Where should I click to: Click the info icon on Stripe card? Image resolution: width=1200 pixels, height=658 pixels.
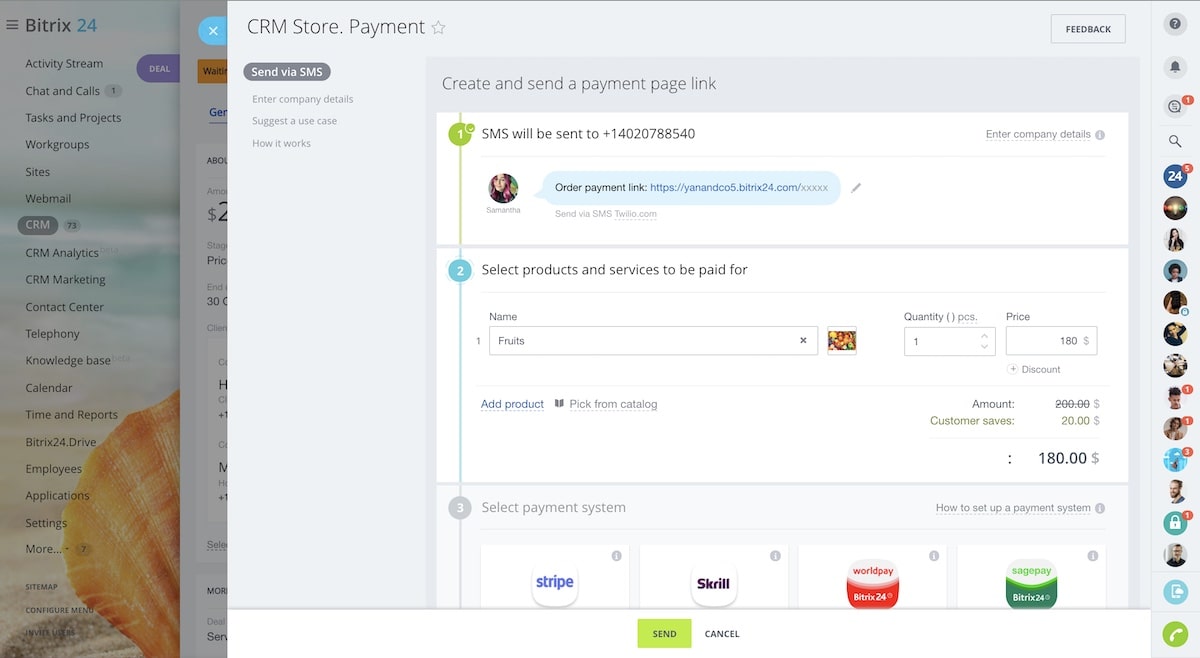coord(616,556)
